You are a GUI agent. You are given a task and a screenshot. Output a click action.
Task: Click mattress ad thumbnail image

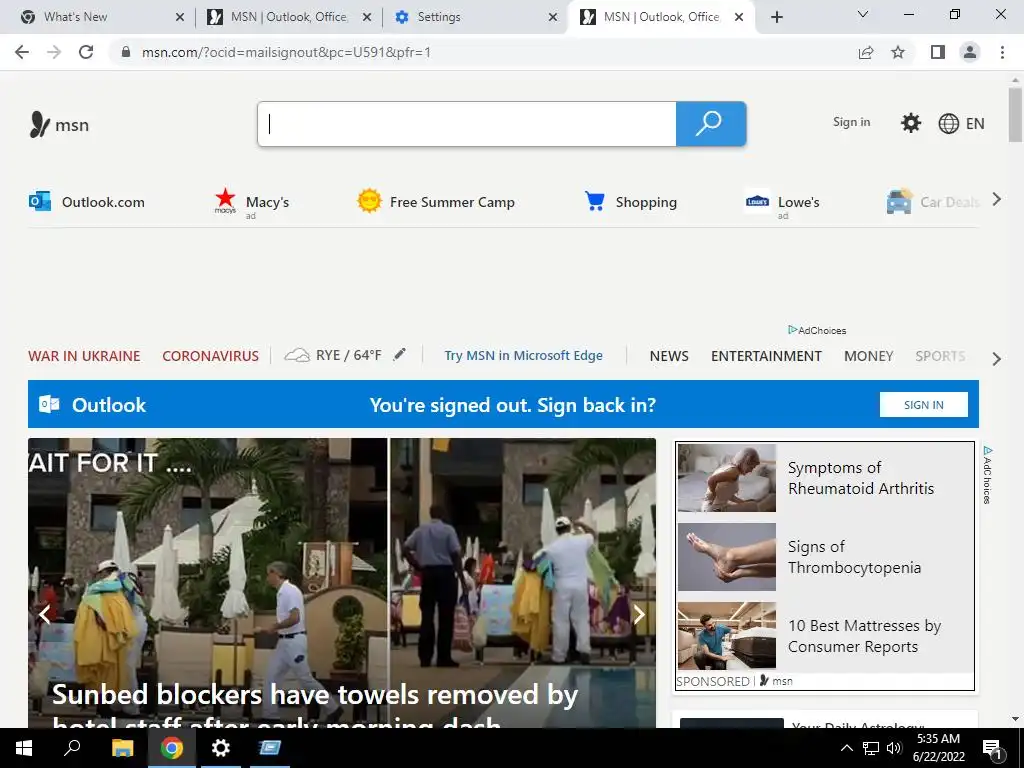coord(727,635)
